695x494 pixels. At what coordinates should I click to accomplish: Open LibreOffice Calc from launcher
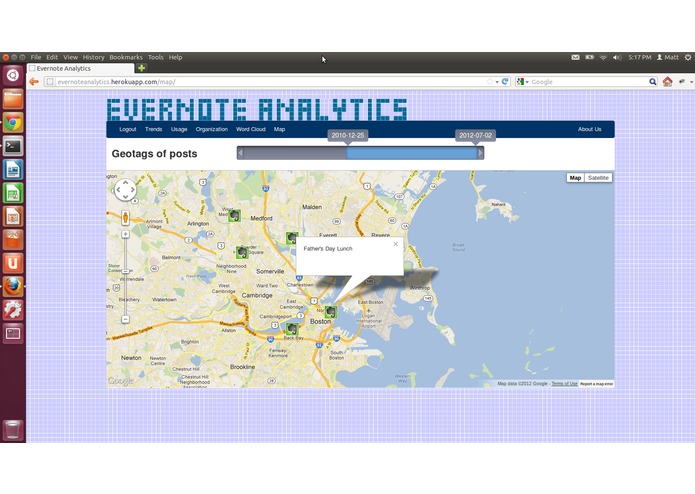tap(13, 193)
